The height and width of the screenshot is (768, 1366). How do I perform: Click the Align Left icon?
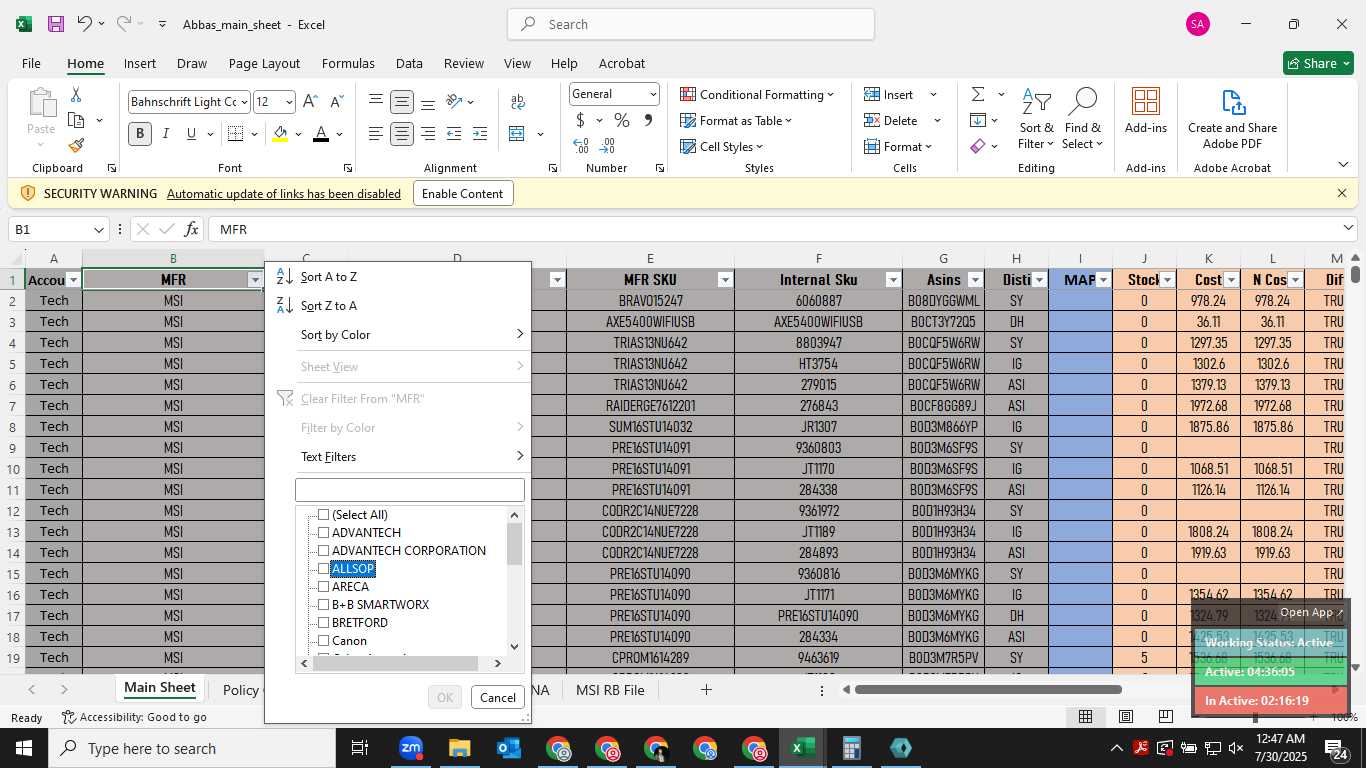(376, 134)
